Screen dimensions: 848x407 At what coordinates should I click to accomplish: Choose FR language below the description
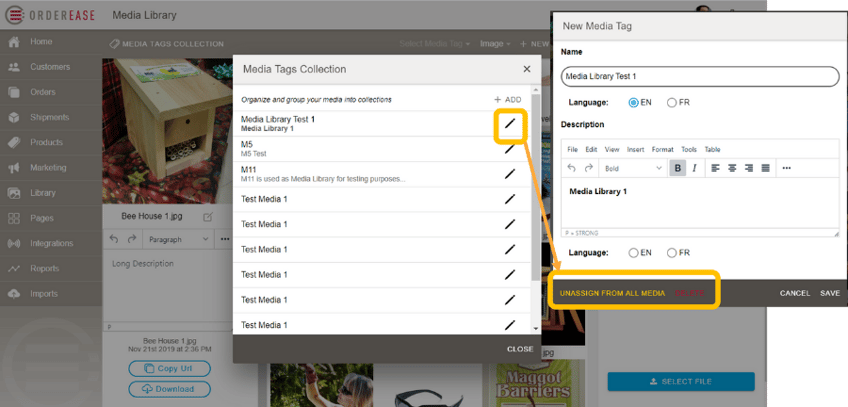(x=672, y=253)
